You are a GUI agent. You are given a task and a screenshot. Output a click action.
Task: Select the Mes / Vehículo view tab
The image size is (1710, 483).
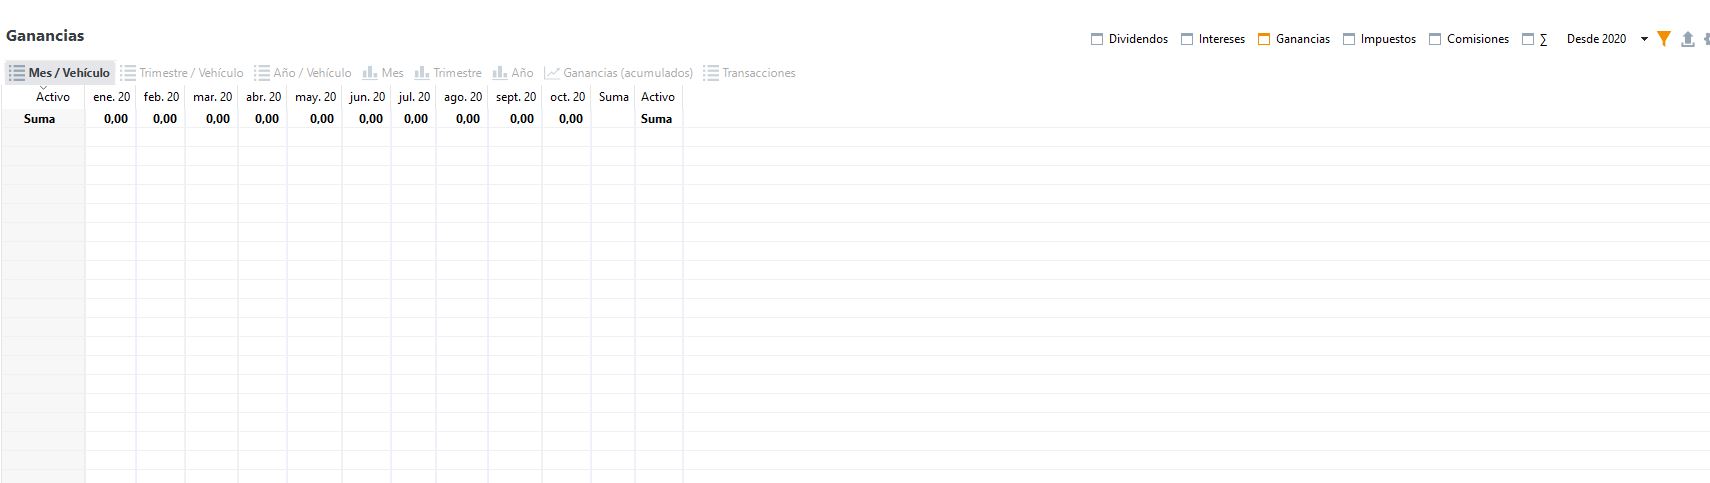click(x=60, y=73)
